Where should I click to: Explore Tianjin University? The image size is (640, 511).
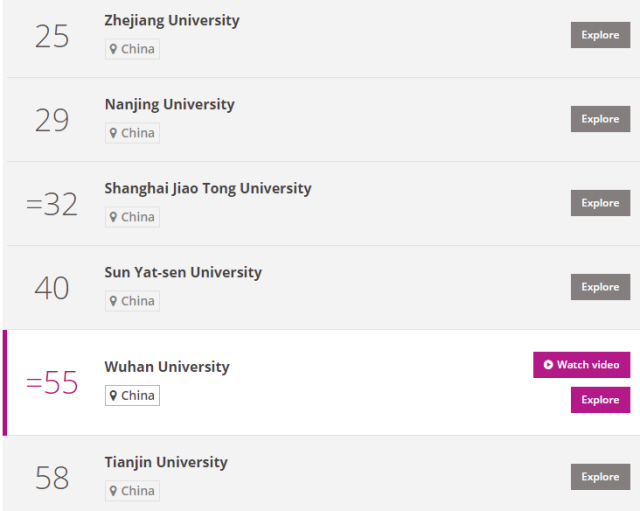pyautogui.click(x=600, y=477)
